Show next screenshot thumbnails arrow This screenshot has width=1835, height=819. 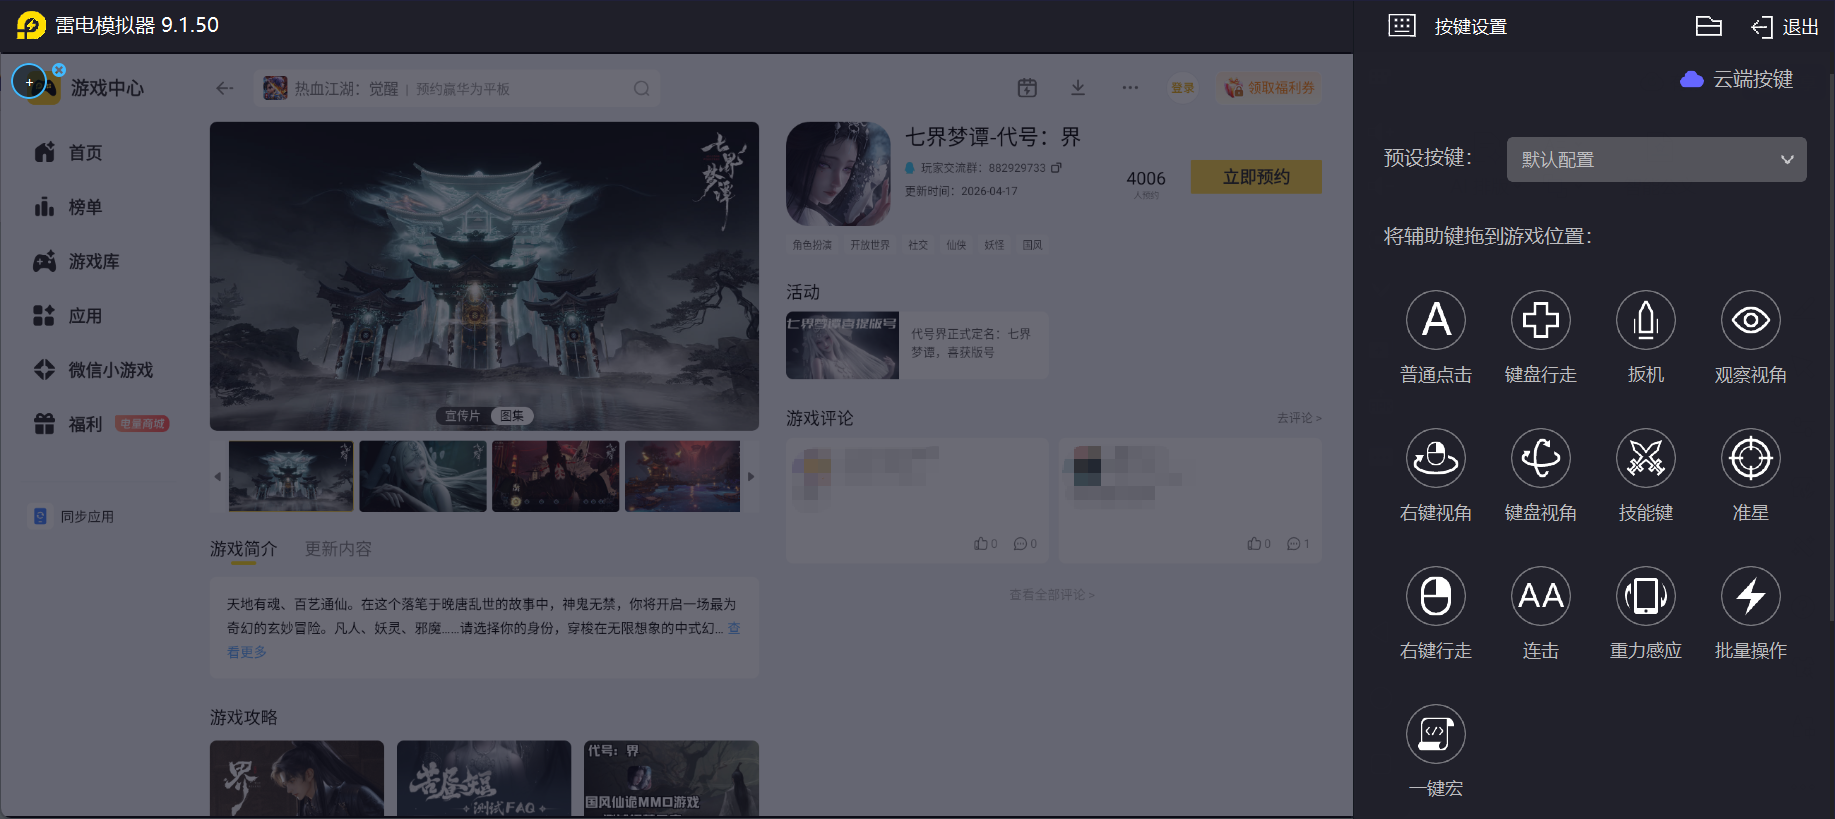coord(751,477)
